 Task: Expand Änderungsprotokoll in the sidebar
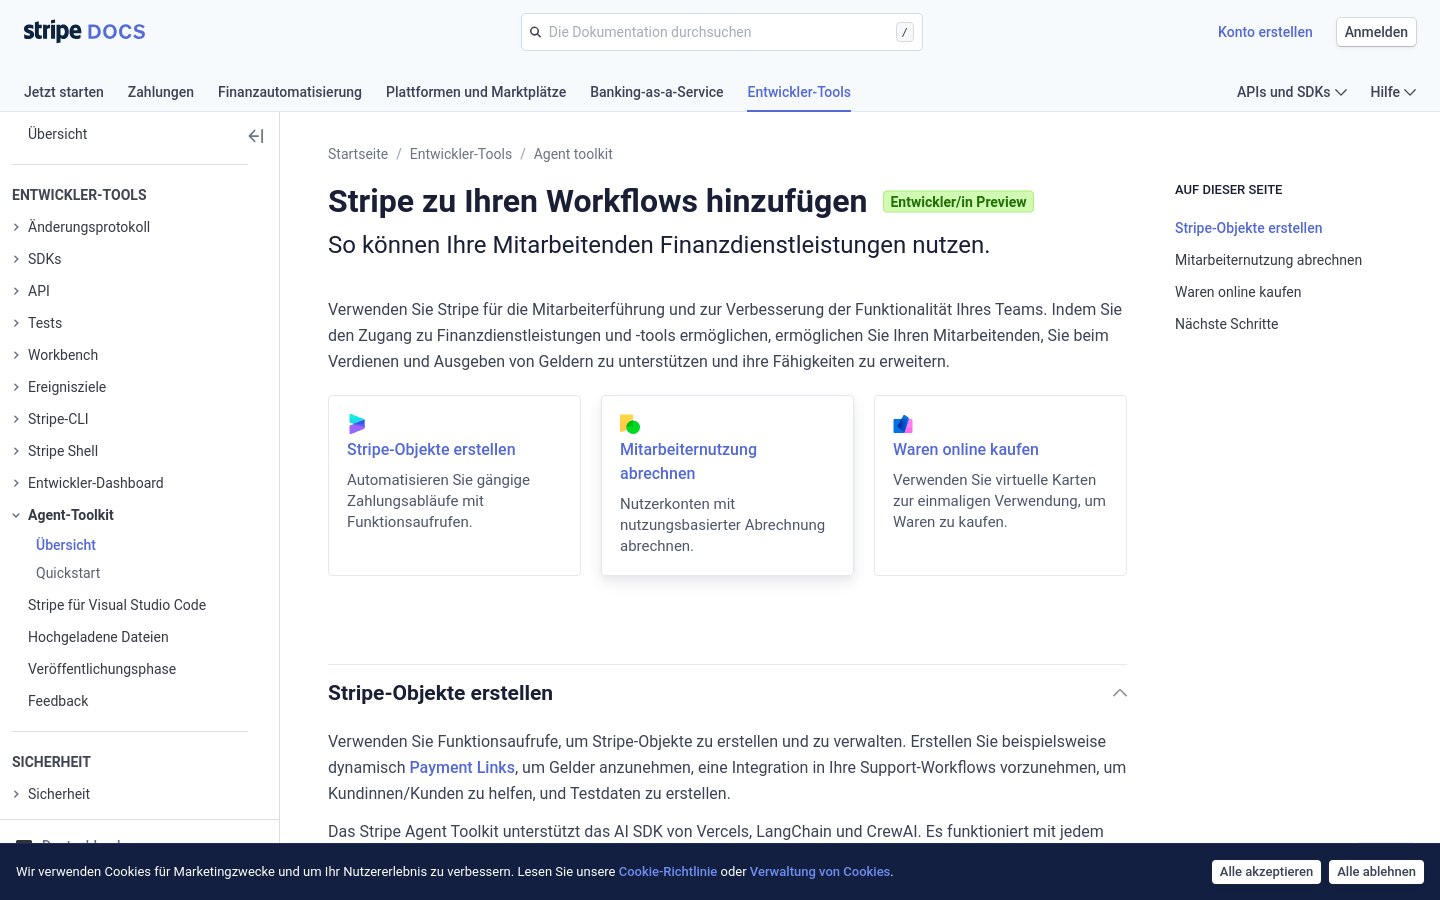[81, 227]
